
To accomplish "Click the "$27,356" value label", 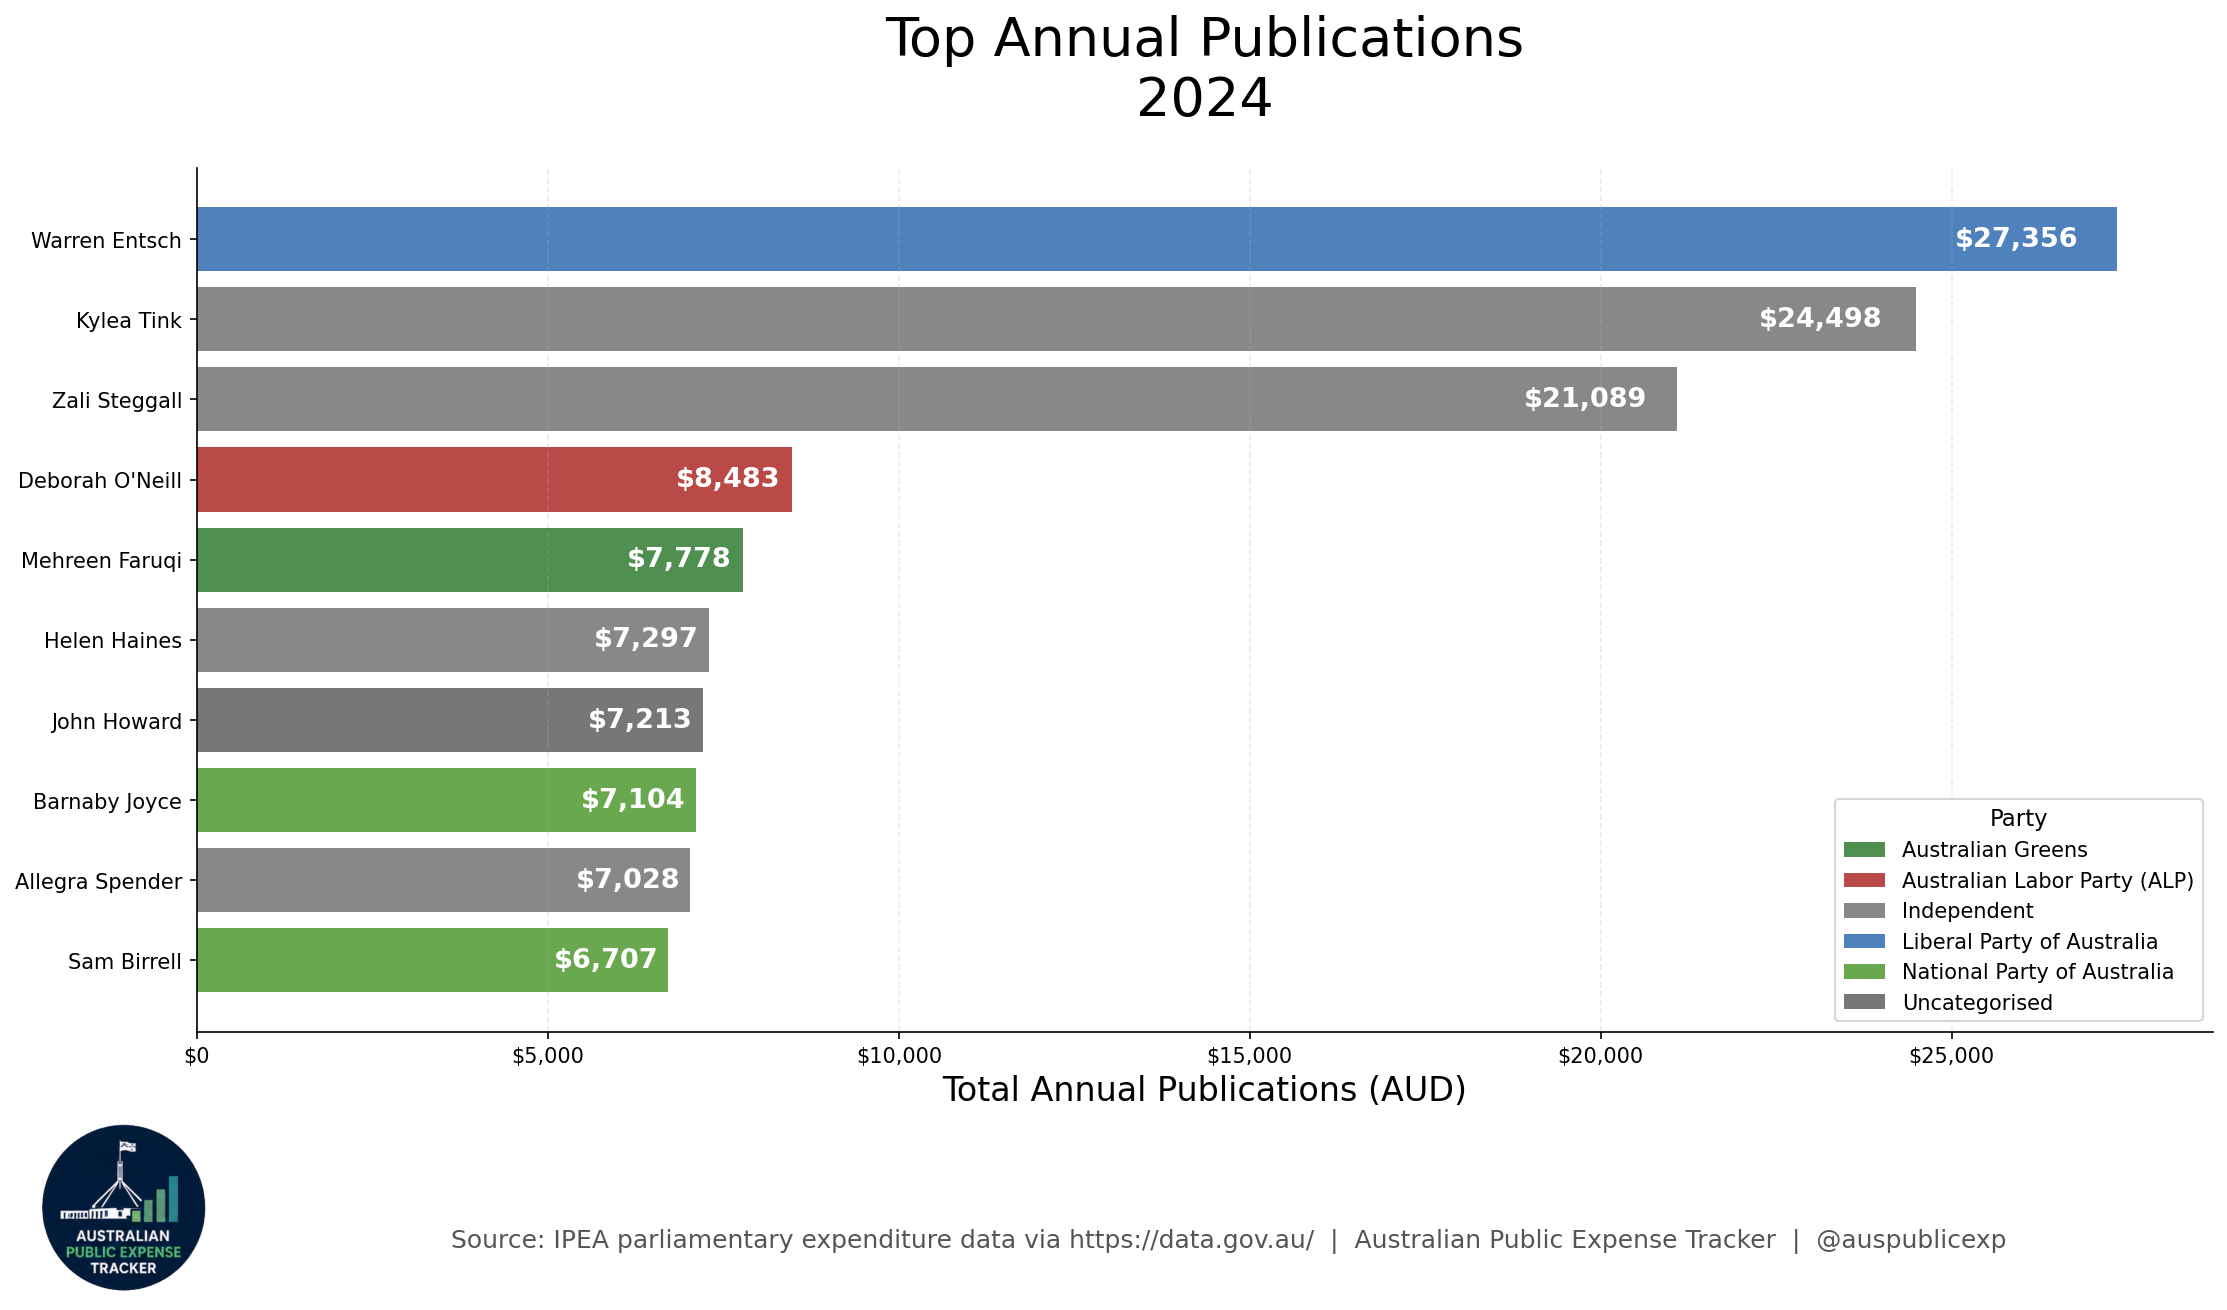I will 2016,238.
